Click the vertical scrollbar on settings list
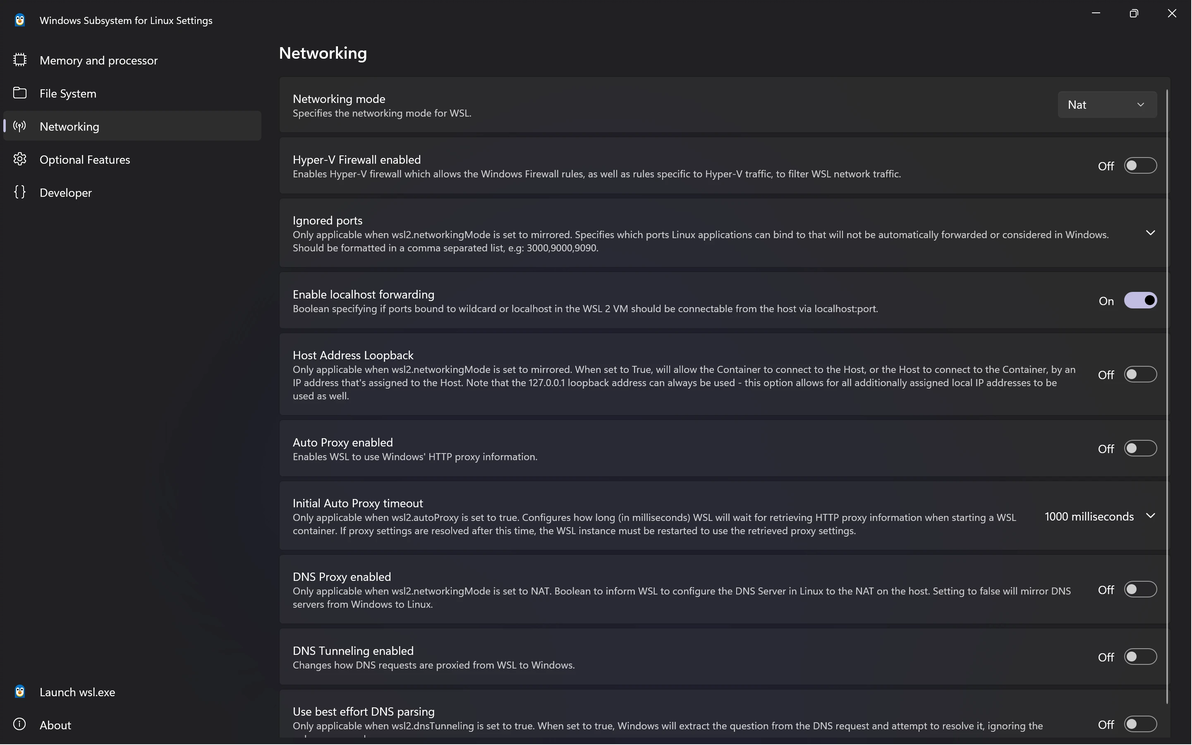The height and width of the screenshot is (745, 1192). pyautogui.click(x=1168, y=400)
